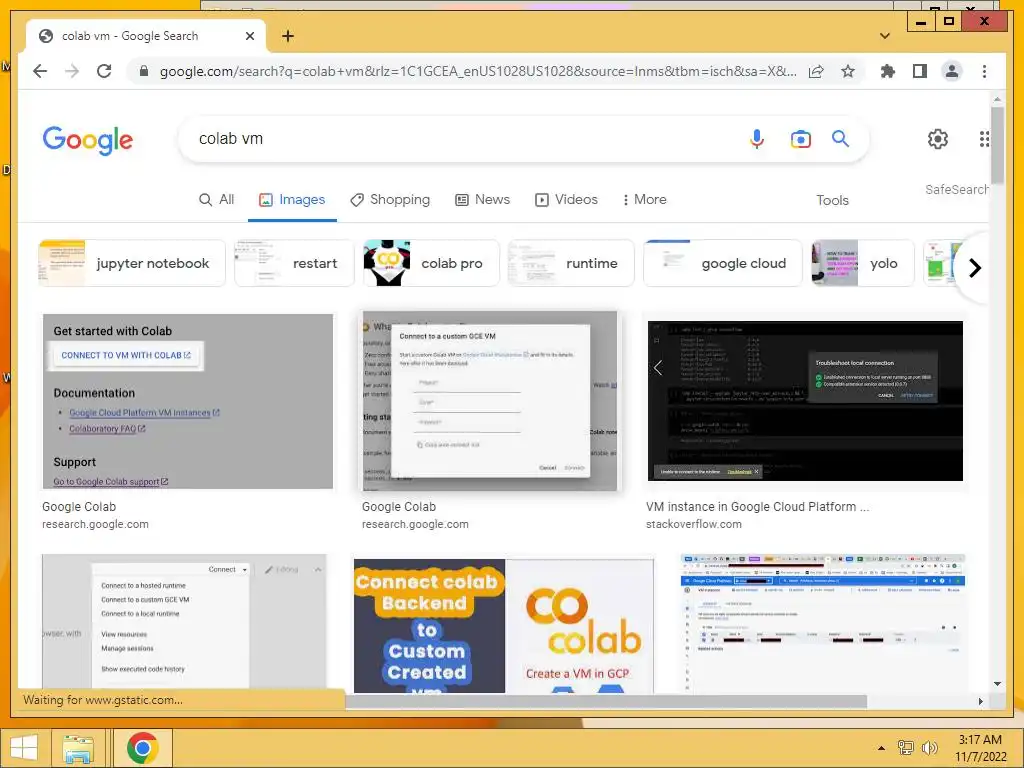Open the search Tools filter

click(x=832, y=200)
